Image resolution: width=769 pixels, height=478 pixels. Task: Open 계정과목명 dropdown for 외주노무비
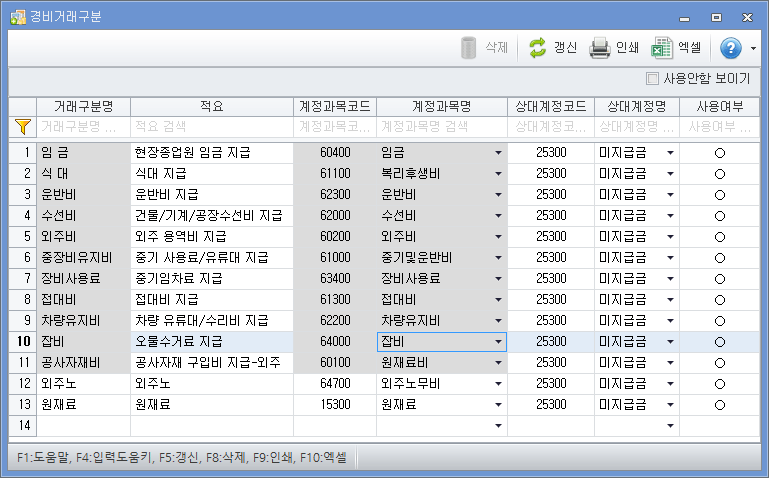(x=498, y=384)
